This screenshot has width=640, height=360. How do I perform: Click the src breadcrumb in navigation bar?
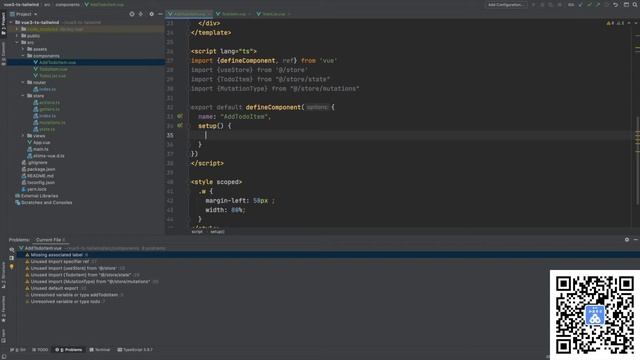[x=47, y=4]
